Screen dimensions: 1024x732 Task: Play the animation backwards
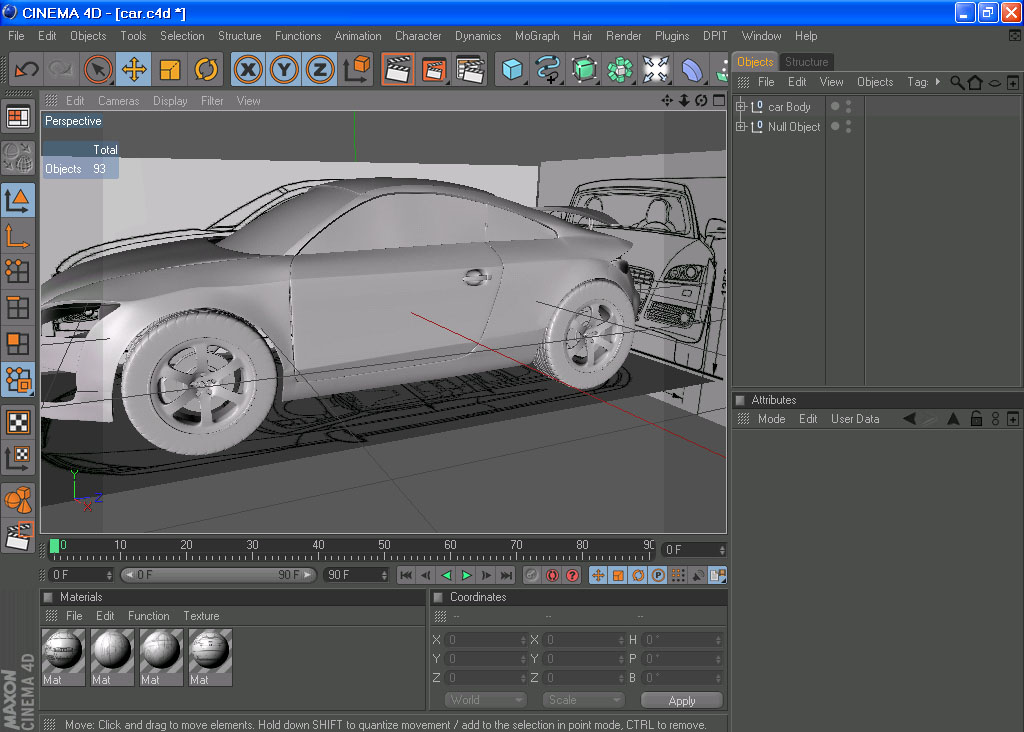click(447, 575)
